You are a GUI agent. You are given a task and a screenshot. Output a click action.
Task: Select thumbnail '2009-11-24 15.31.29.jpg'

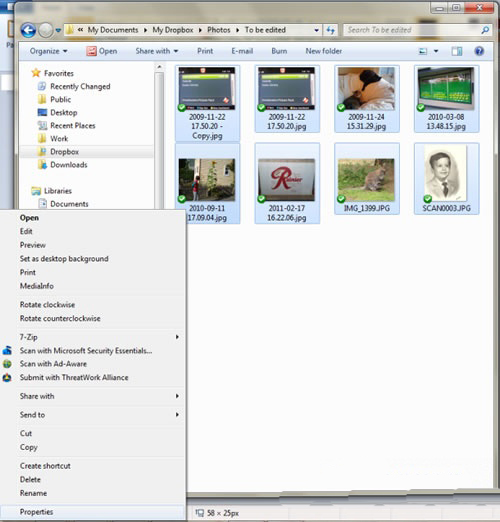click(366, 99)
